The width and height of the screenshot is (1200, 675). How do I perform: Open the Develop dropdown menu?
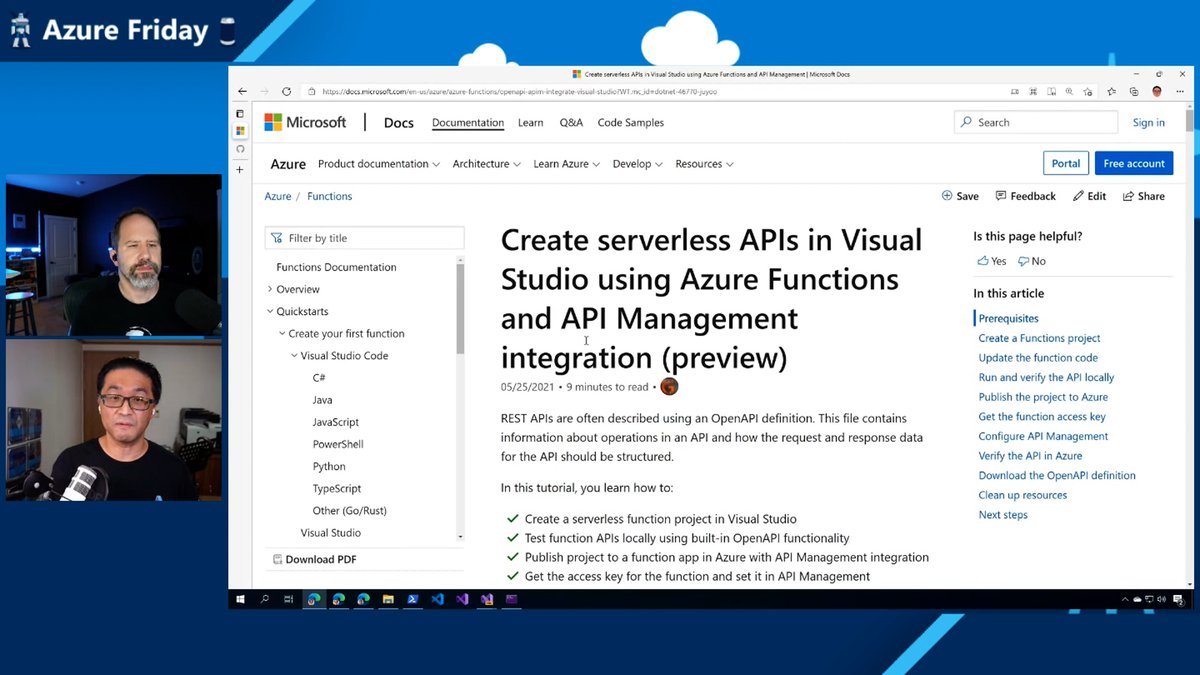point(638,164)
